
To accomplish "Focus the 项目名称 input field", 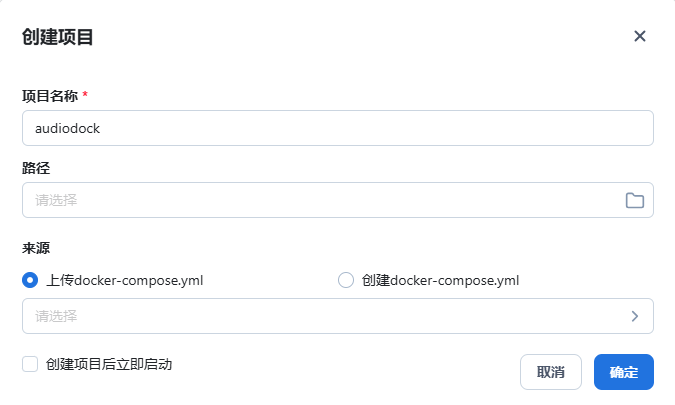I will point(337,128).
